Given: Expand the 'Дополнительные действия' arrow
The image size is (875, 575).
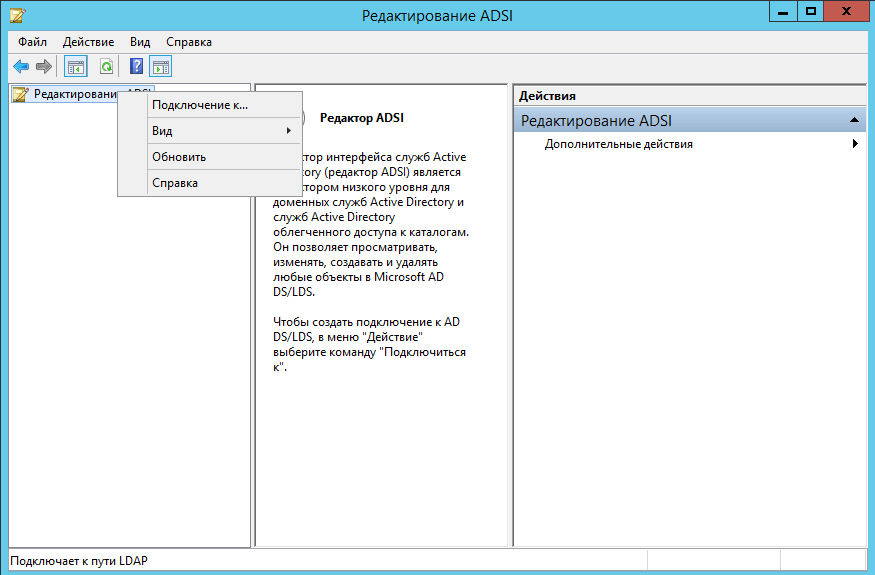Looking at the screenshot, I should (x=855, y=144).
